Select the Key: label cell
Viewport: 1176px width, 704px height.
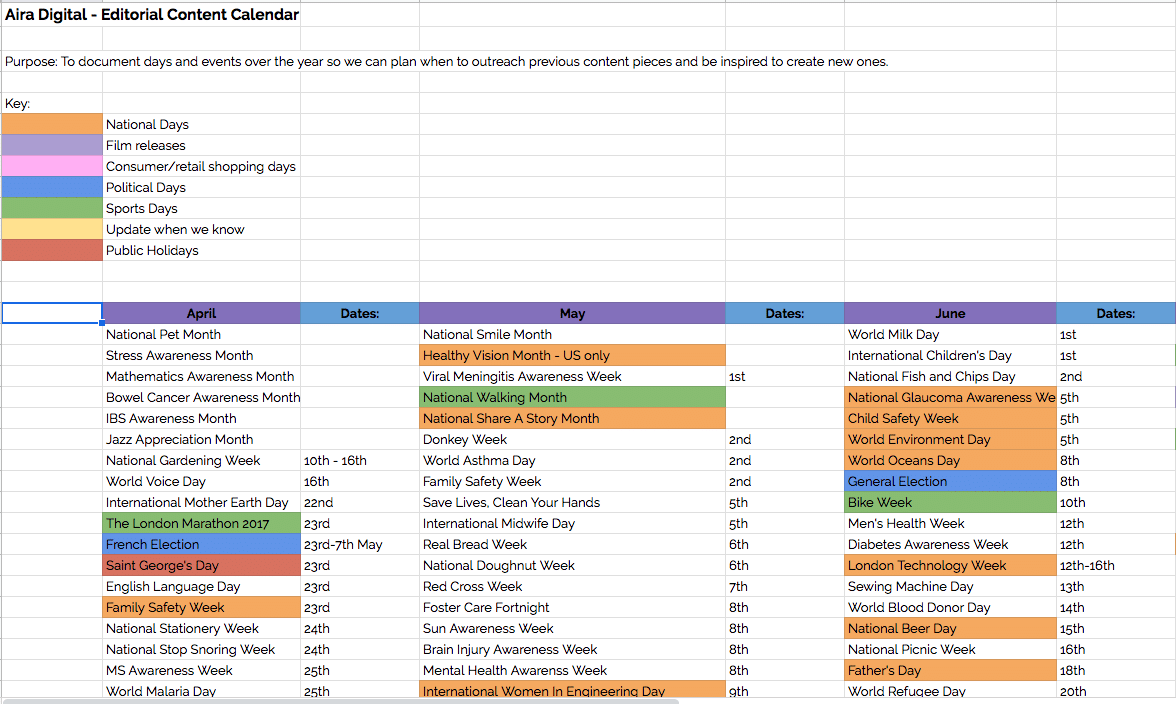pos(52,103)
